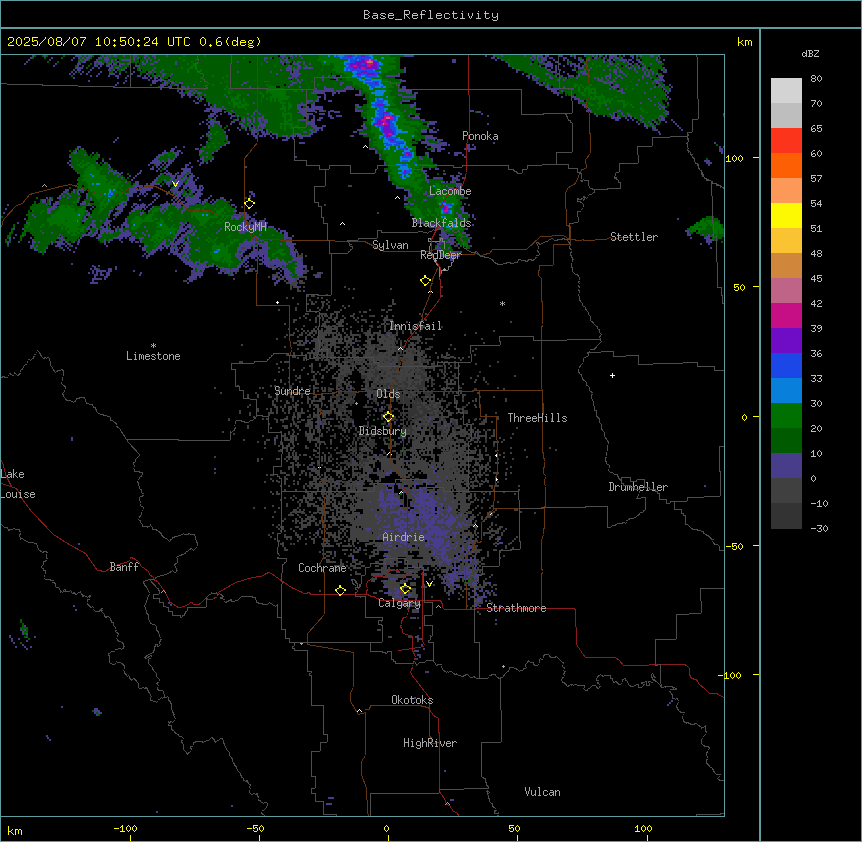Click the 54 label on the dBZ legend
Screen dimensions: 862x842
816,203
